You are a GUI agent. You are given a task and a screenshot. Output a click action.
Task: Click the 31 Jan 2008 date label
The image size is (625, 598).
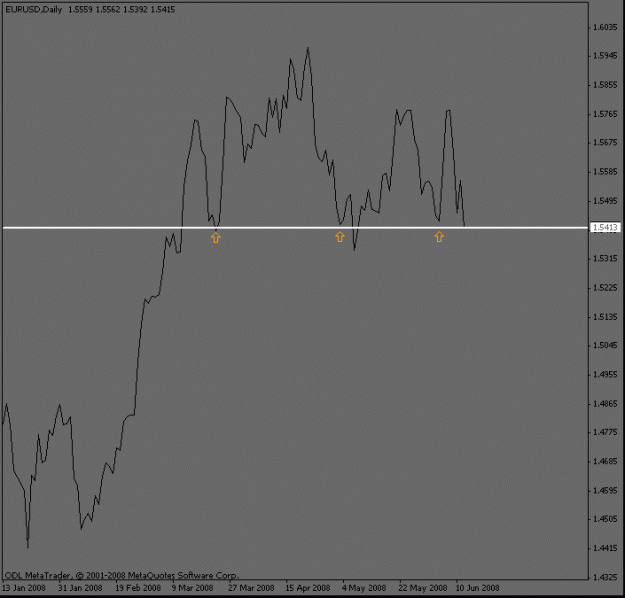pyautogui.click(x=80, y=588)
